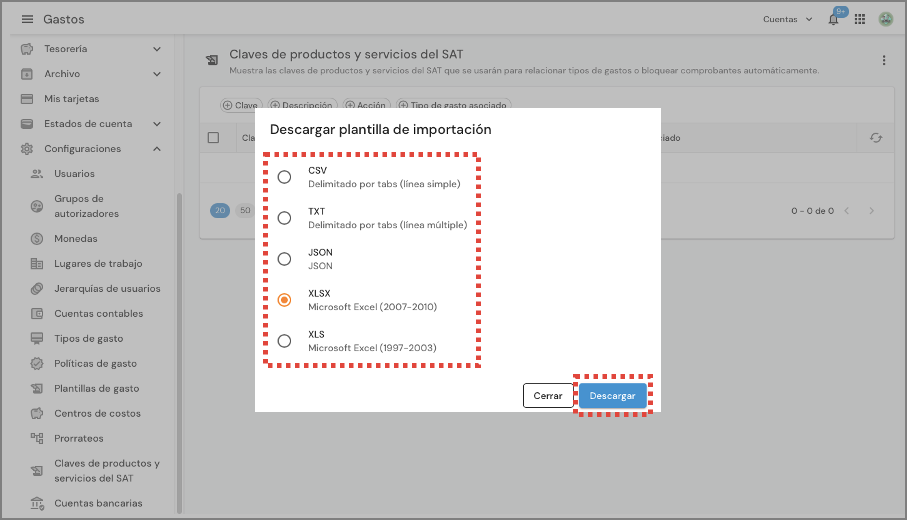Open Tipos de gasto in sidebar
Image resolution: width=907 pixels, height=520 pixels.
click(x=89, y=338)
